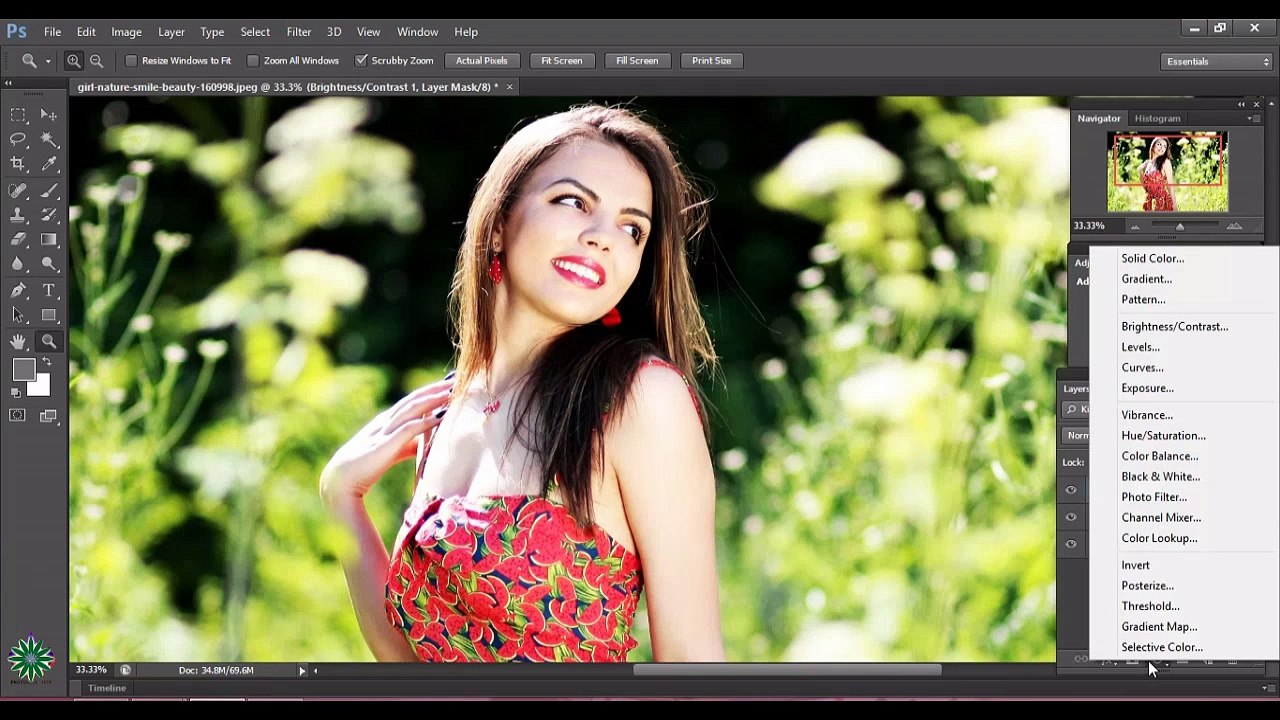Reset to default foreground and background colors
The height and width of the screenshot is (720, 1280).
pyautogui.click(x=15, y=393)
